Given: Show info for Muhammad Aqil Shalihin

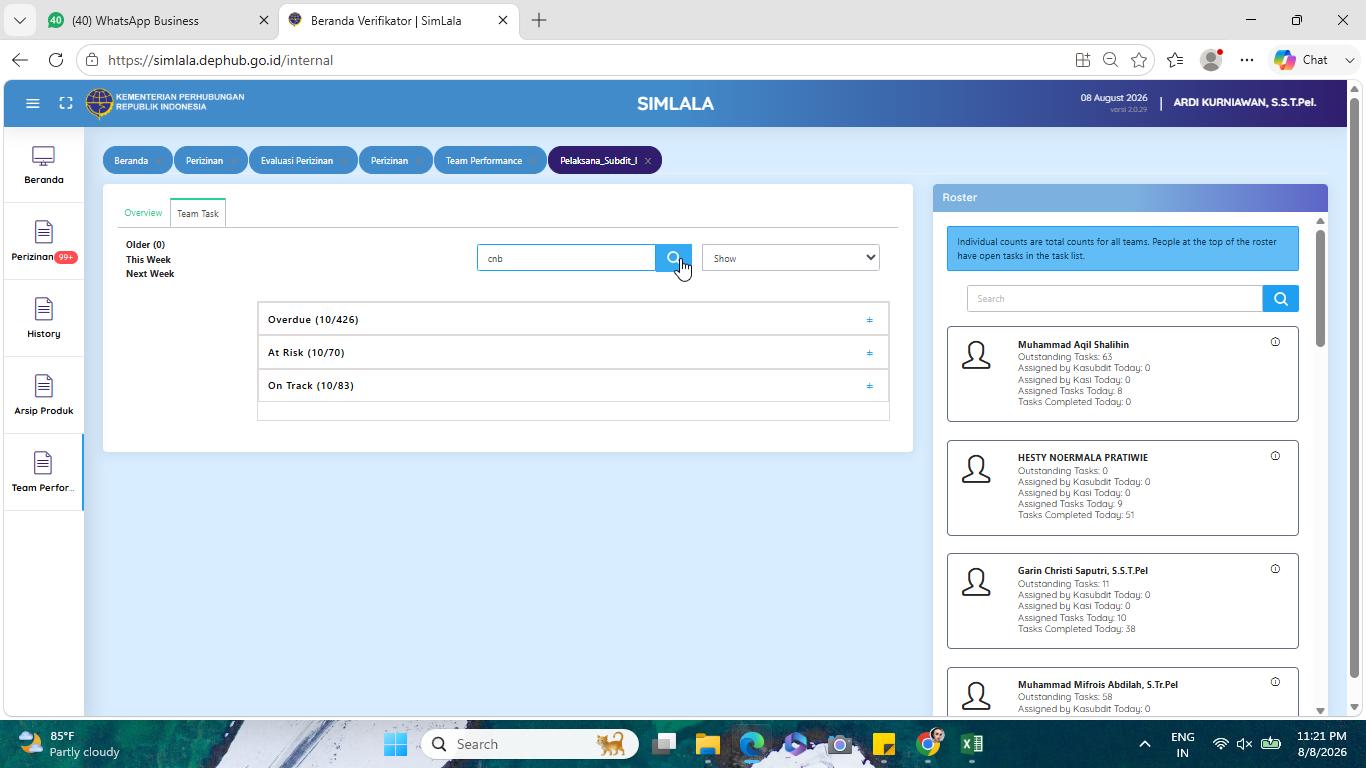Looking at the screenshot, I should point(1275,342).
